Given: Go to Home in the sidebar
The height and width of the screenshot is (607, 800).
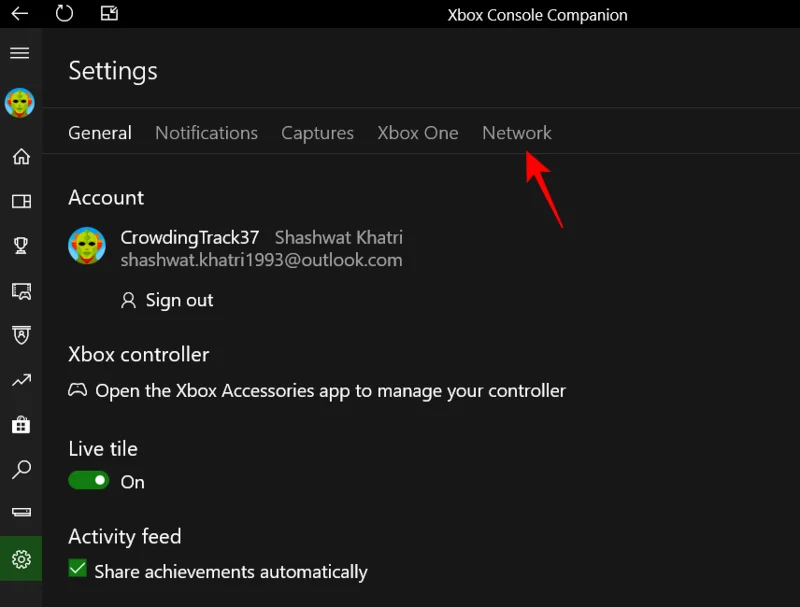Looking at the screenshot, I should coord(20,156).
